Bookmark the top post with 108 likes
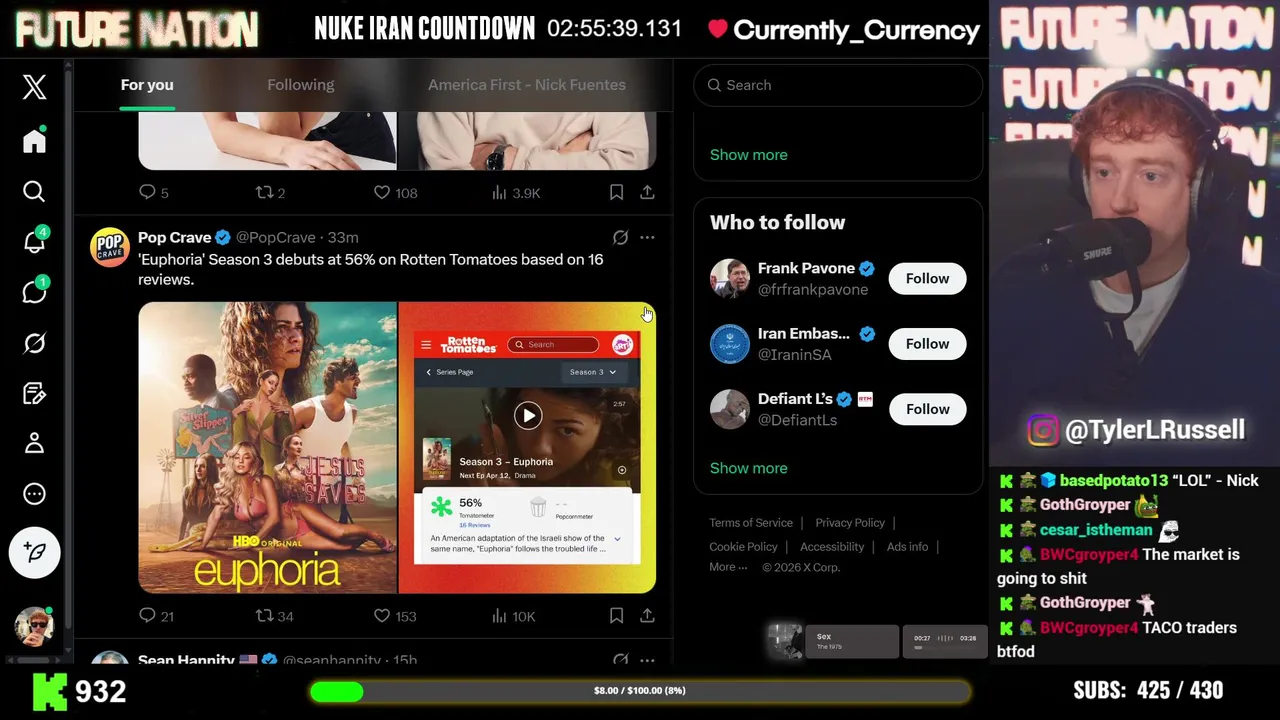This screenshot has width=1280, height=720. 616,193
